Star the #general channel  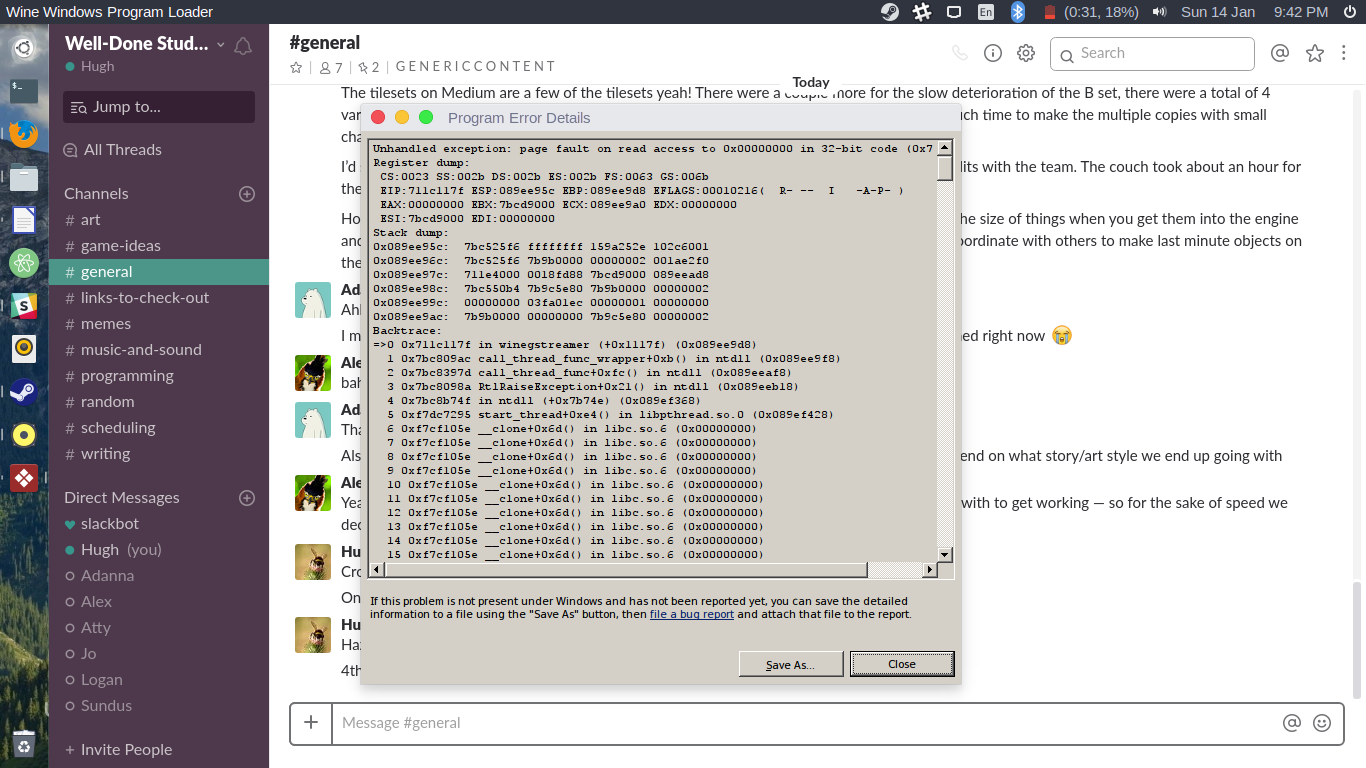click(x=296, y=67)
